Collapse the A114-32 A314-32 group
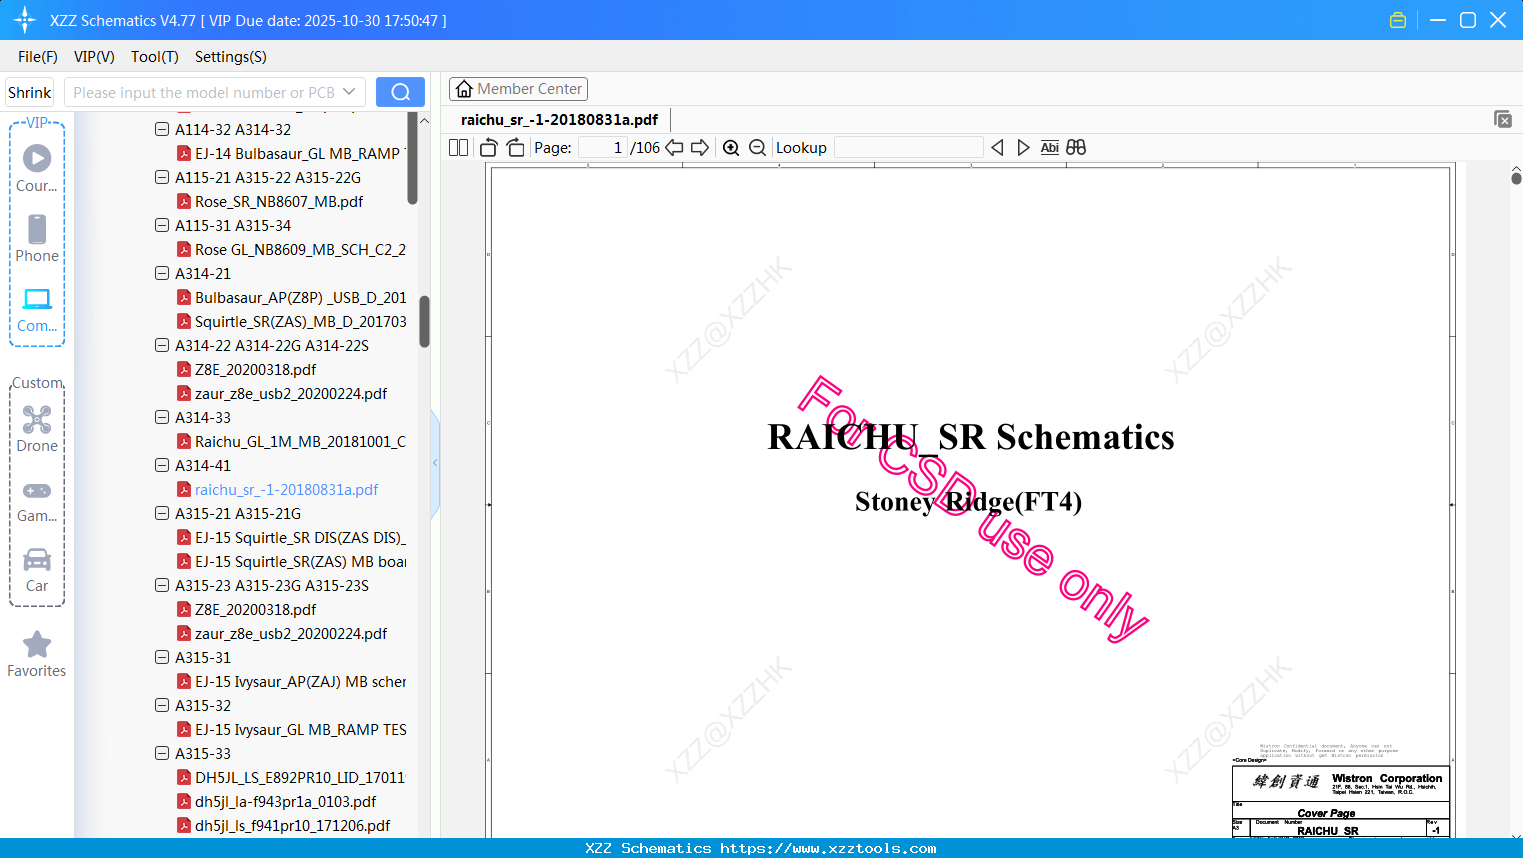Screen dimensions: 1523x858 tap(162, 129)
